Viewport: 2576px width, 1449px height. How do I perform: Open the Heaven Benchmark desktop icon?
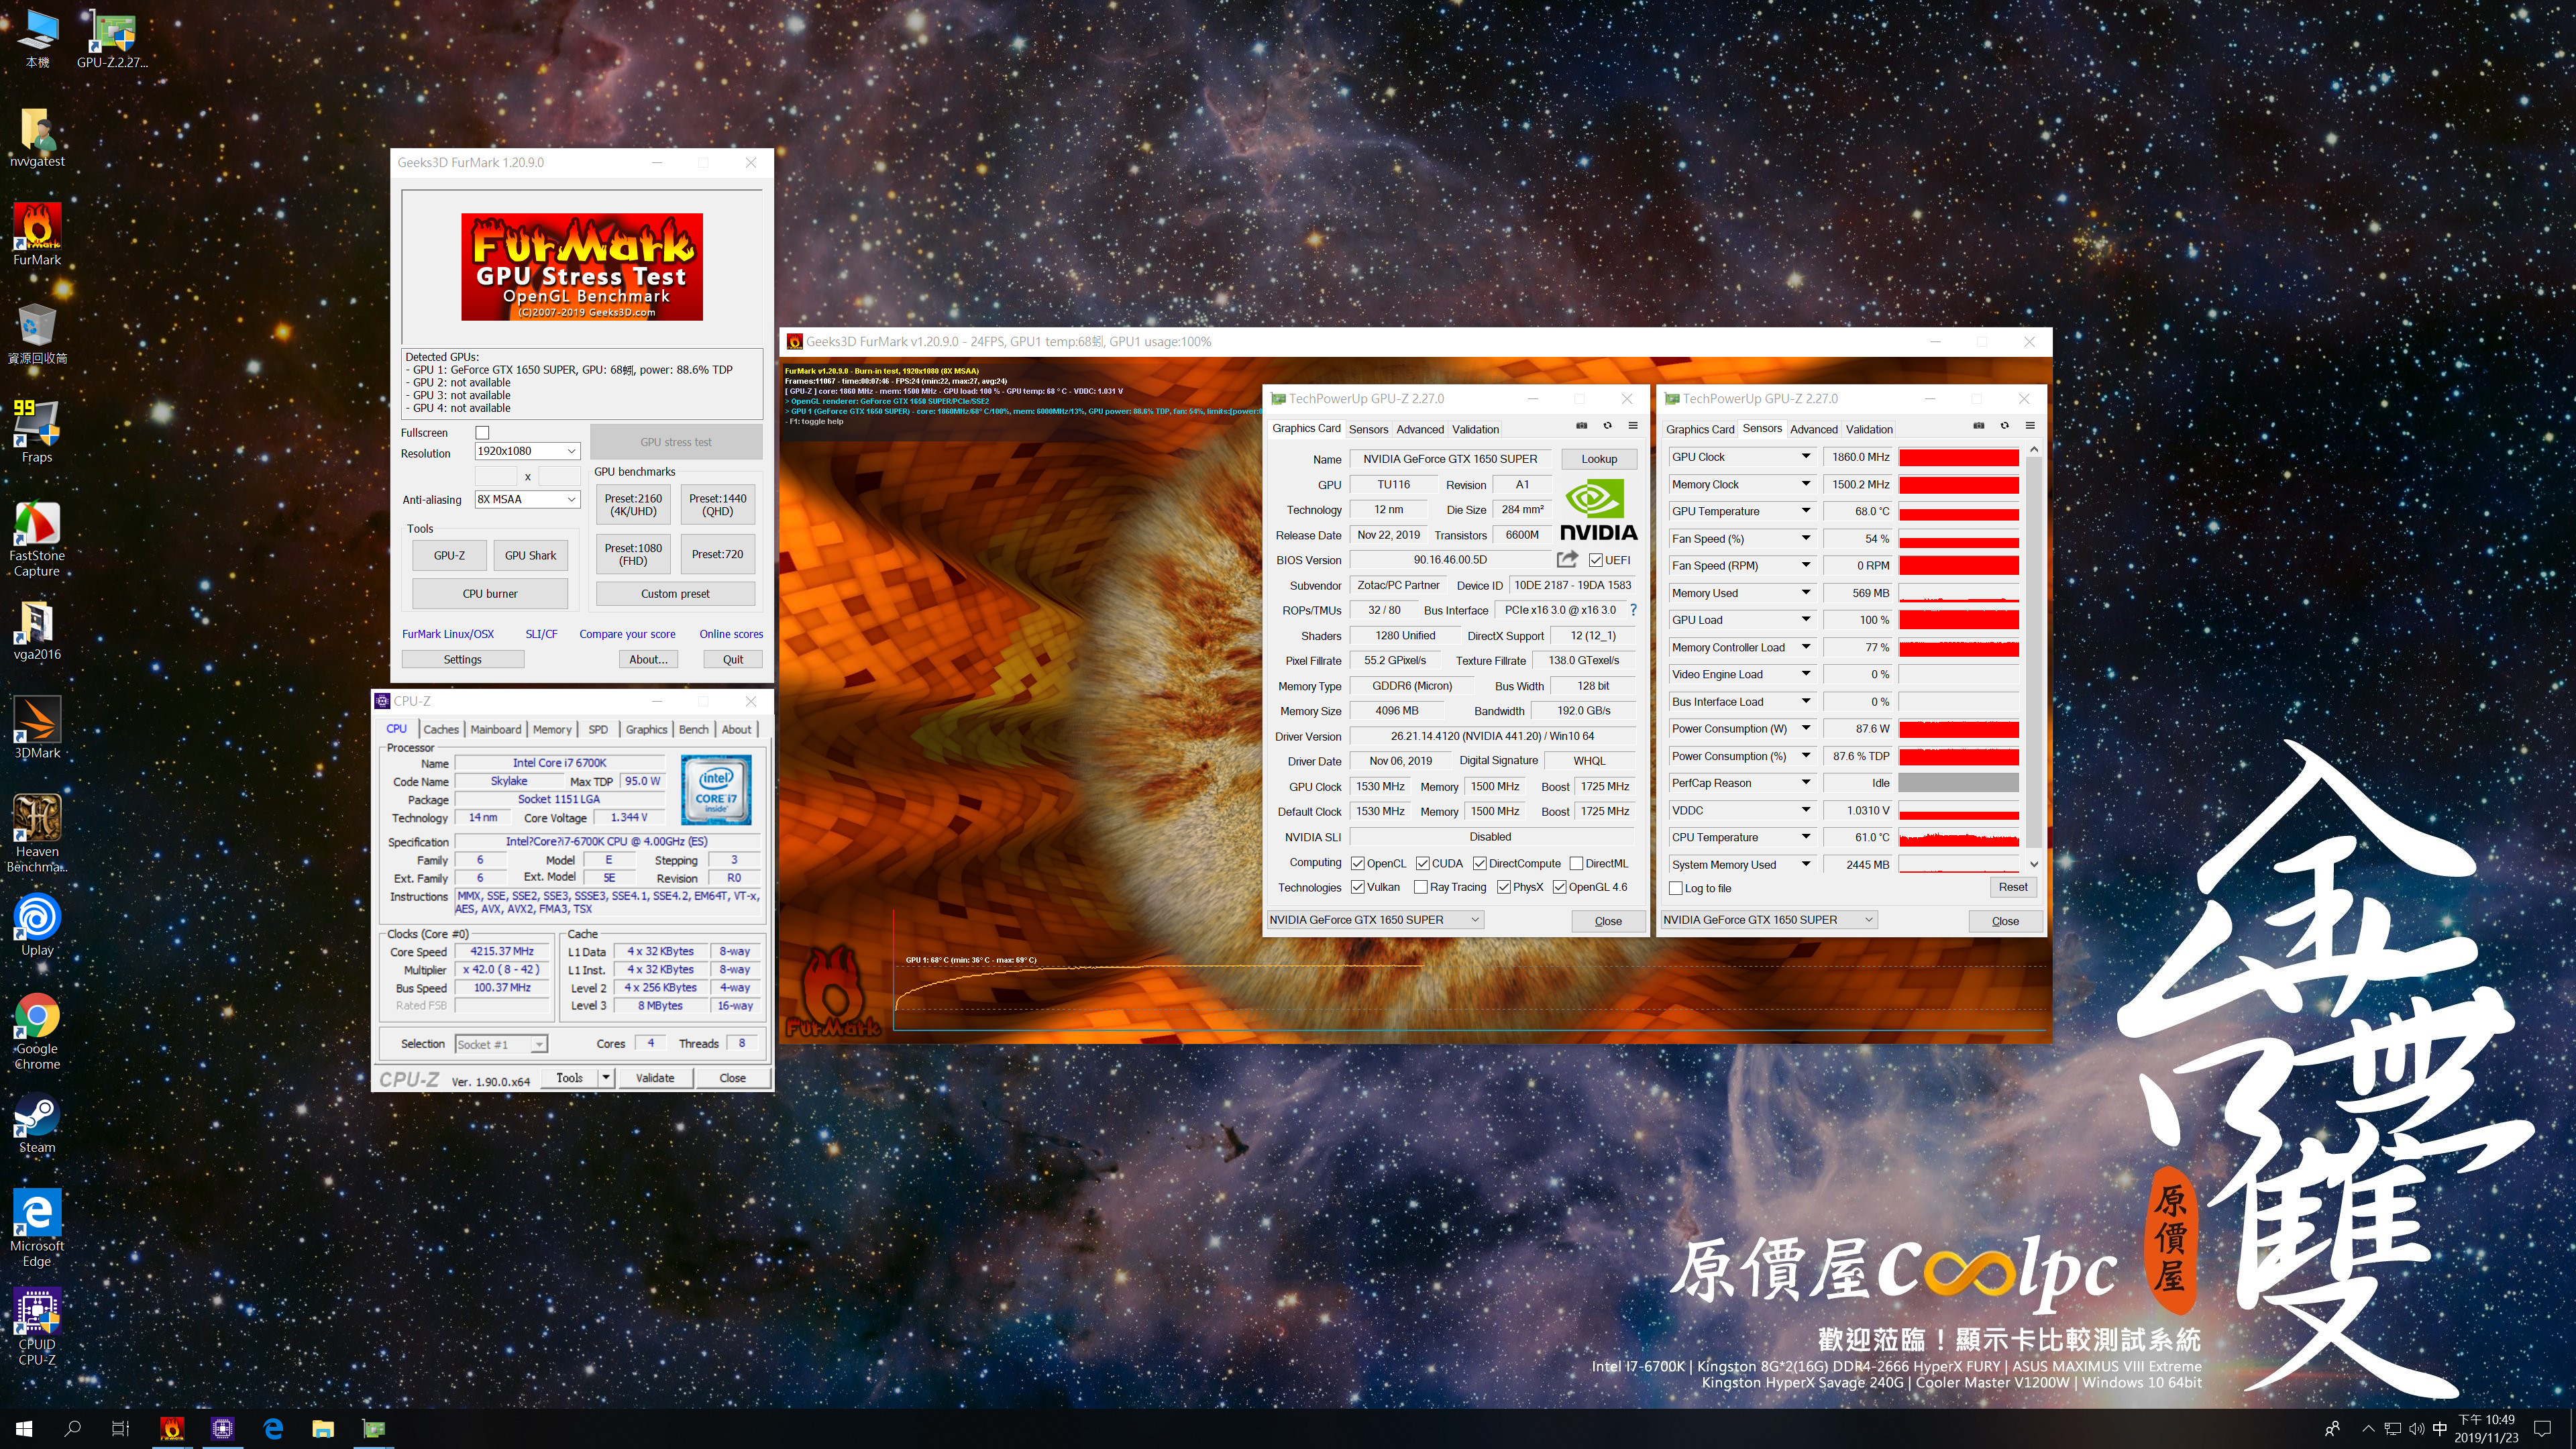pos(37,833)
